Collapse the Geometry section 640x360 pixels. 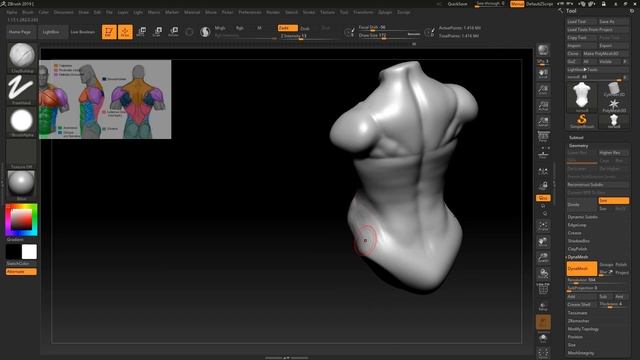tap(578, 146)
